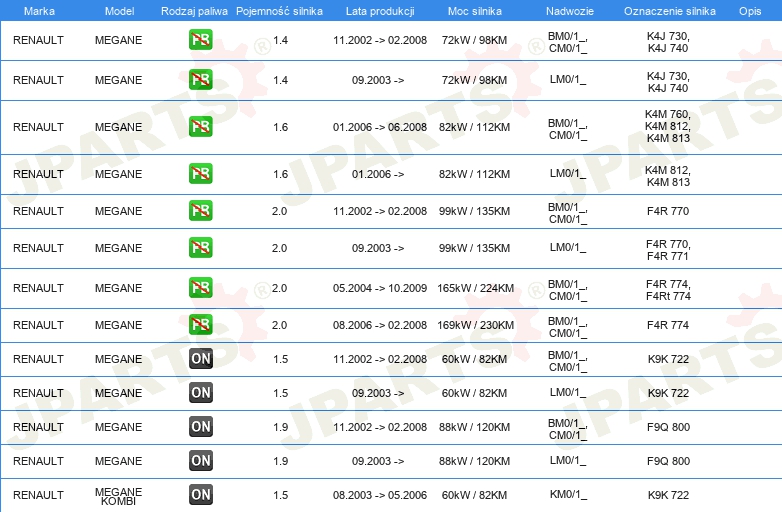Viewport: 782px width, 512px height.
Task: Click ON diesel icon in MEGANE KOMBI row
Action: click(200, 495)
